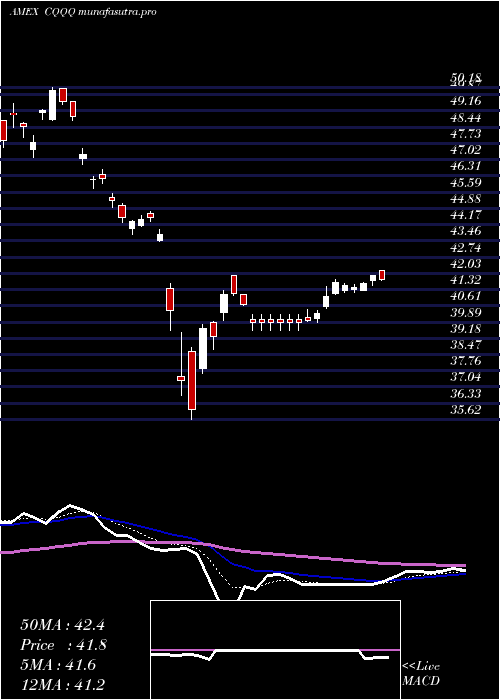Click the 41.32 price axis label
This screenshot has height=700, width=500.
[x=466, y=279]
